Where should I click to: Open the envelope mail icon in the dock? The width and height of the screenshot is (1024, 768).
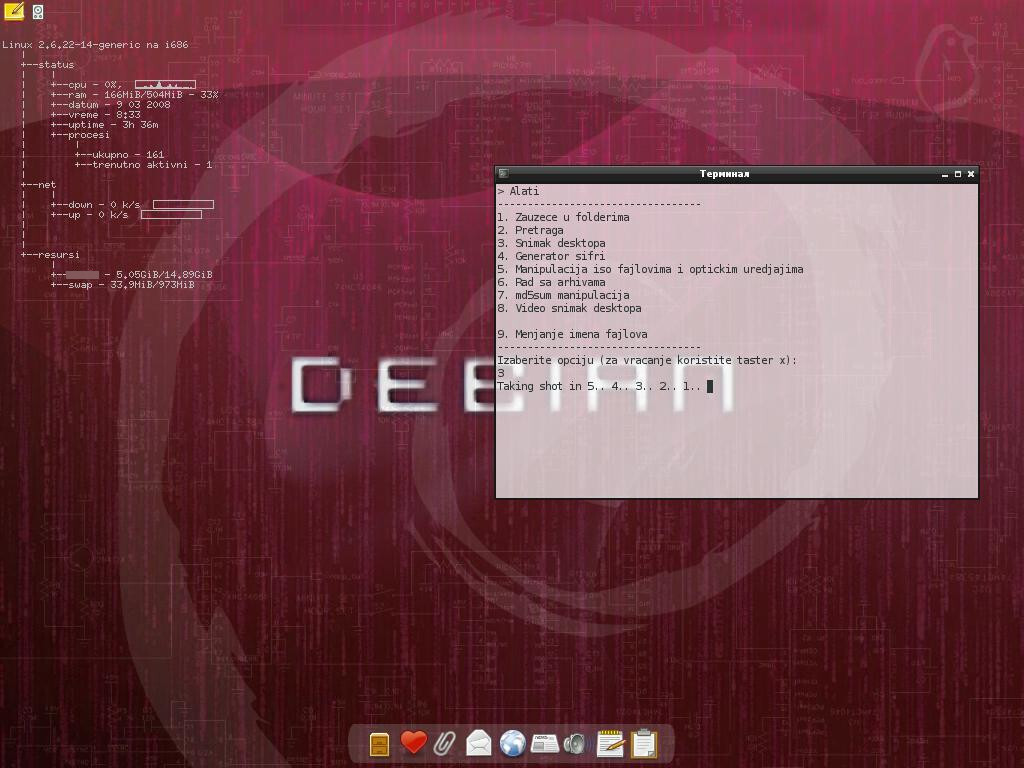coord(477,743)
